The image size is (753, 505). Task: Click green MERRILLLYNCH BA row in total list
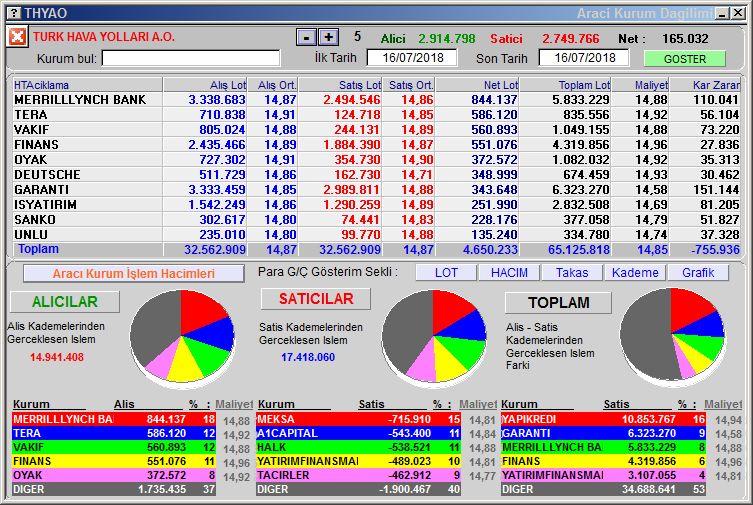[x=603, y=447]
